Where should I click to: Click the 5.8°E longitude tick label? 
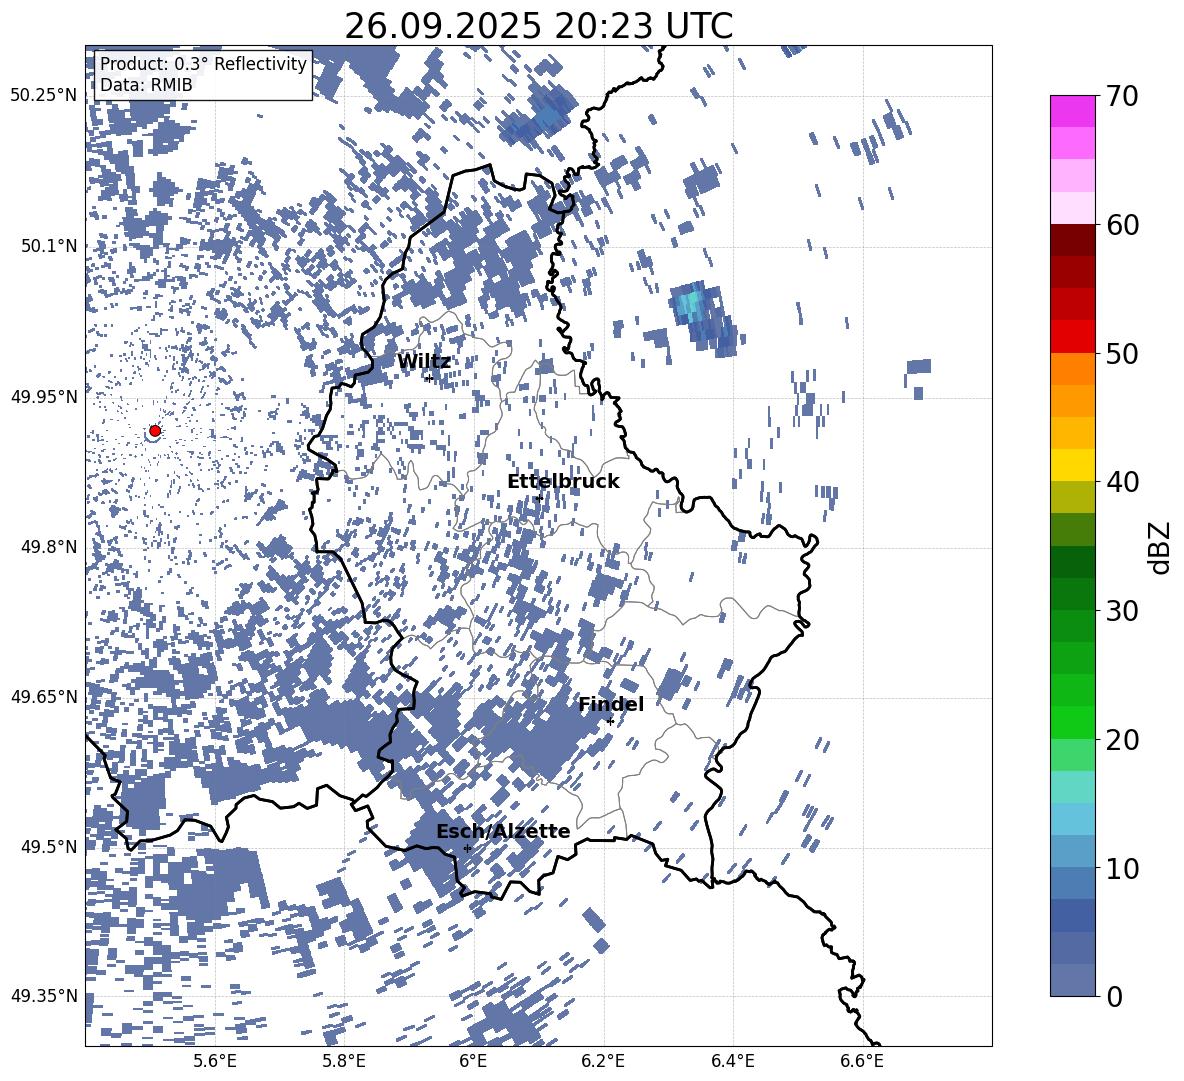pyautogui.click(x=344, y=1061)
